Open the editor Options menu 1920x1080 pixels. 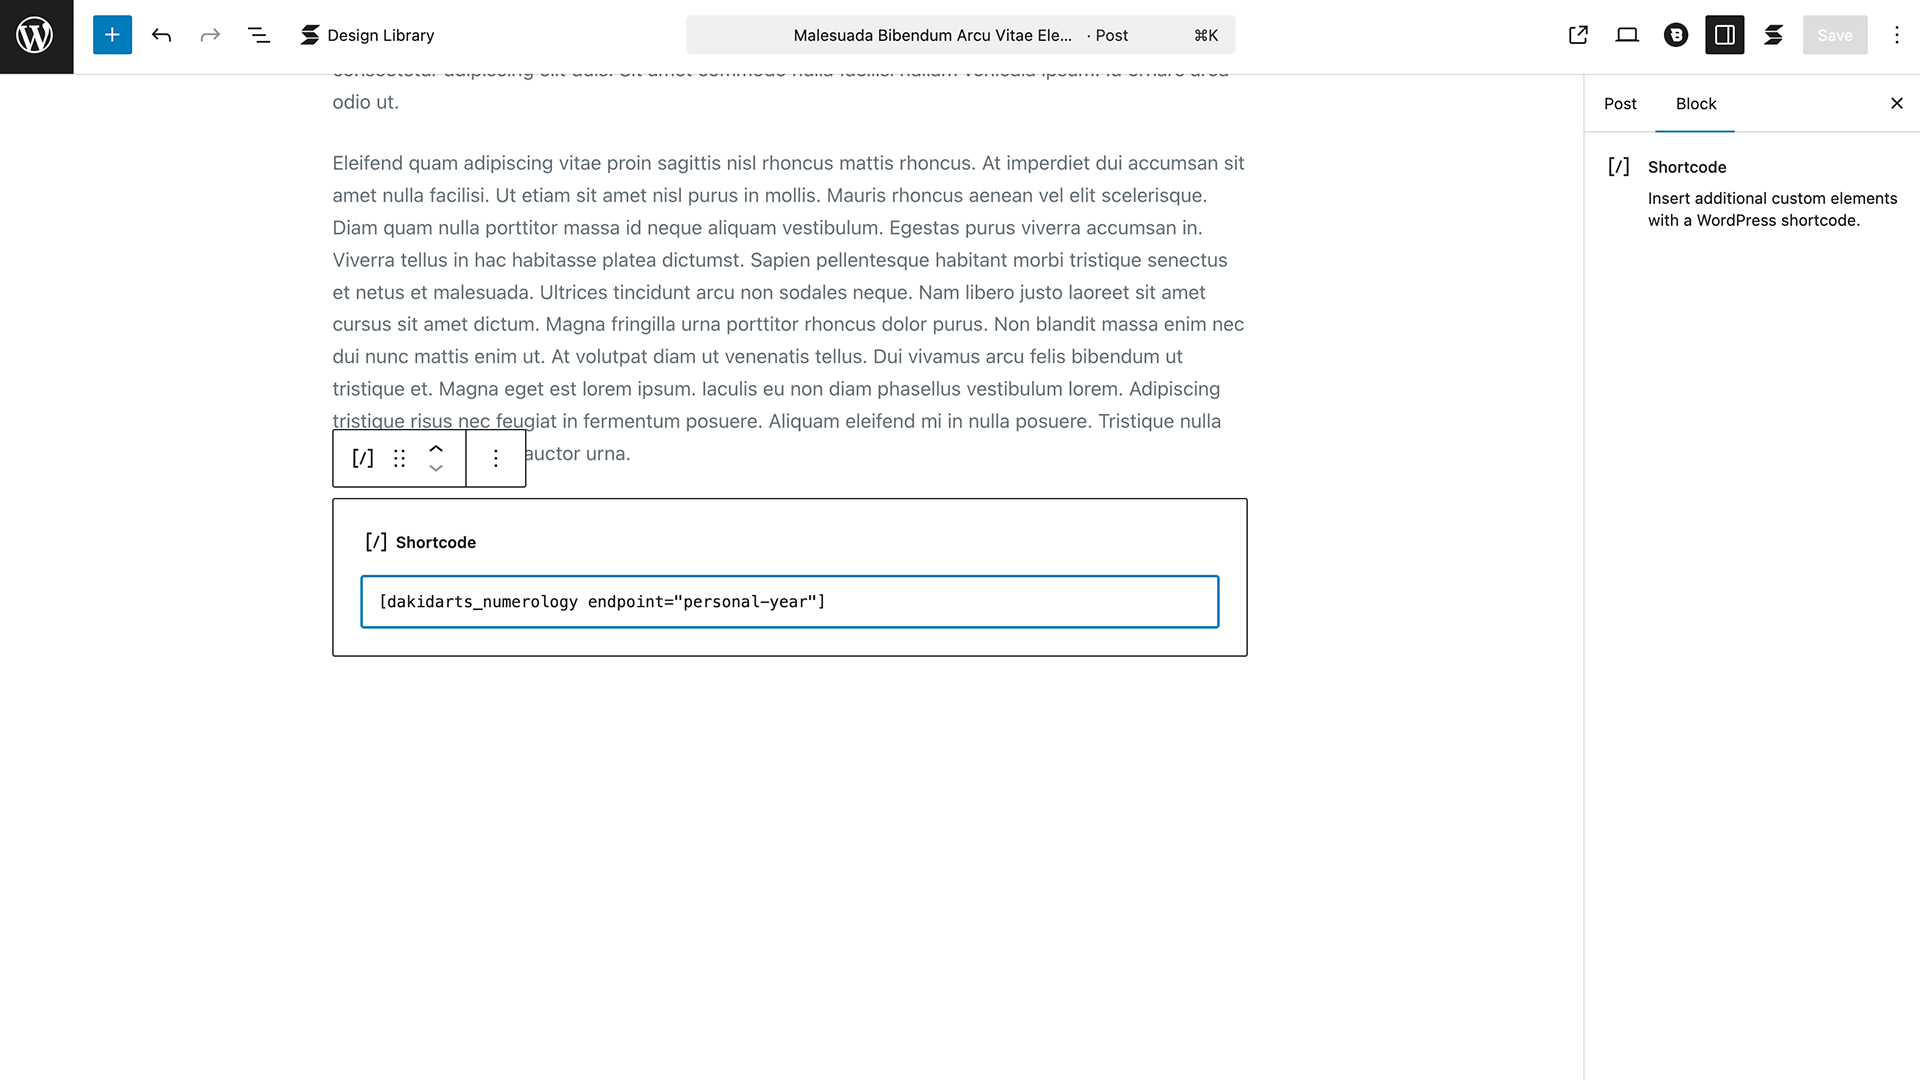point(1896,35)
